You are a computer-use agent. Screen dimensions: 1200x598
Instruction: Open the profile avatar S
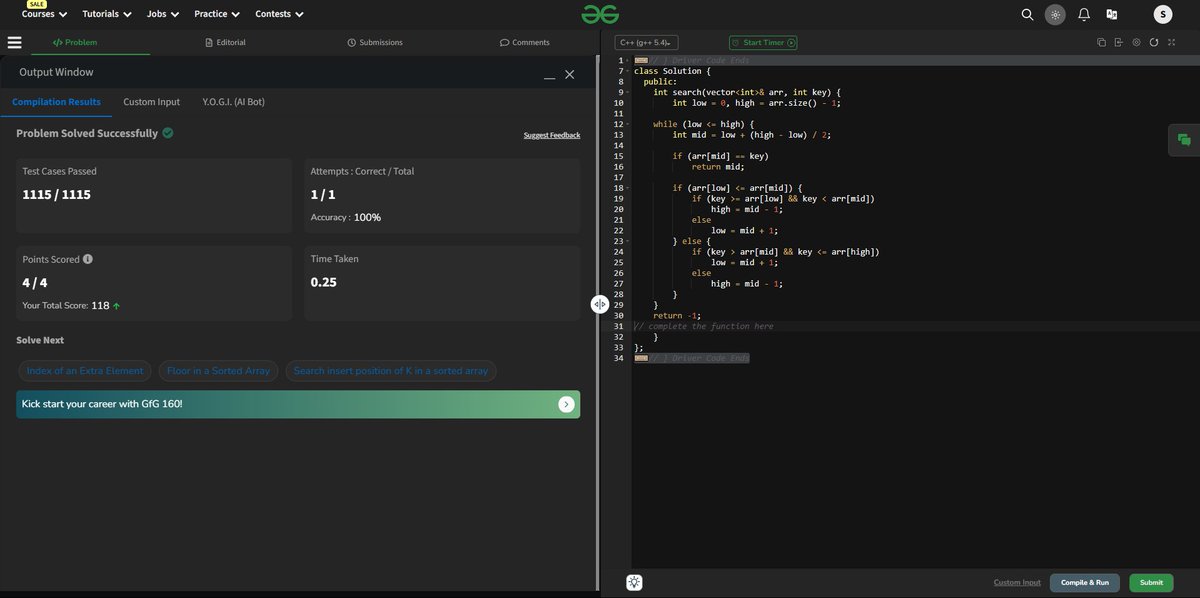[x=1162, y=14]
